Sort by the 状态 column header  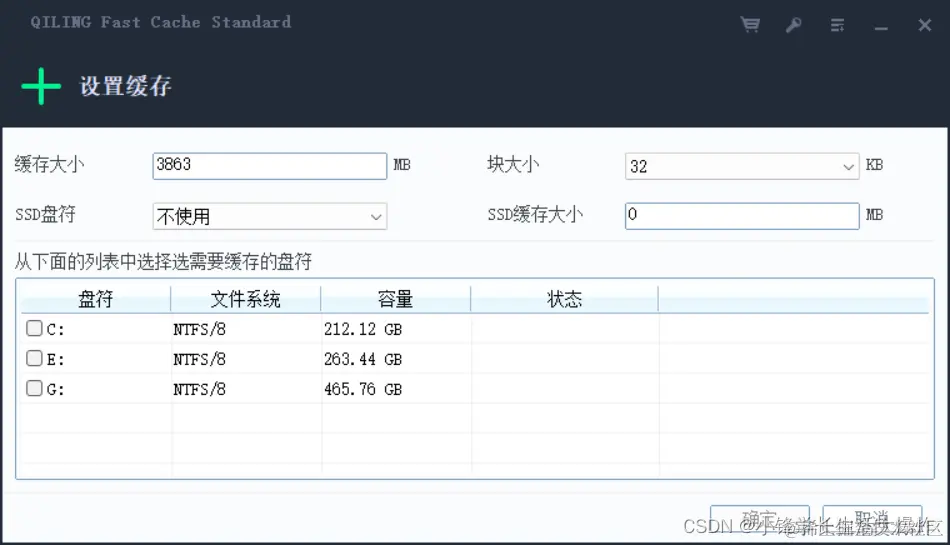click(564, 299)
